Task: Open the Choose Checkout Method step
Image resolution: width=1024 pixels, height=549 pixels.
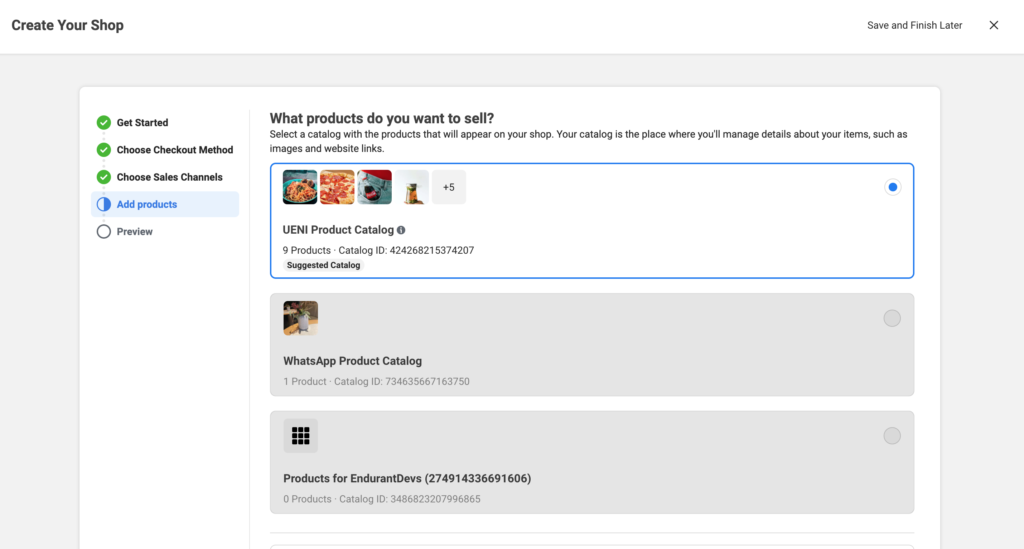Action: (174, 149)
